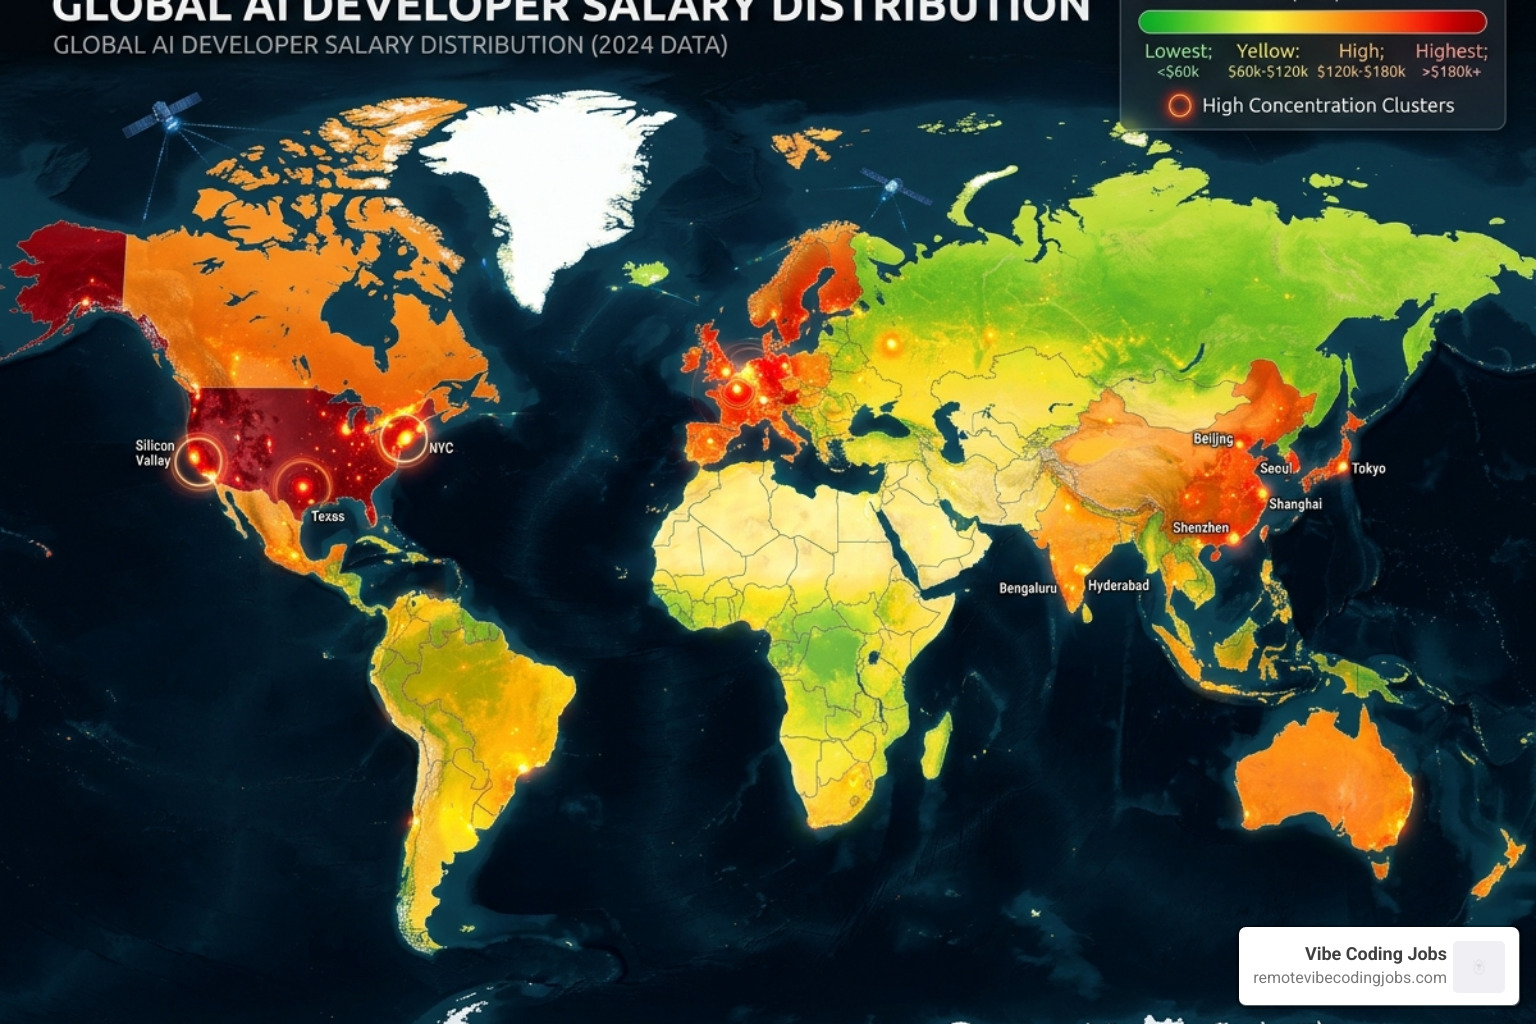Click the Western Europe concentric ring cluster
This screenshot has width=1536, height=1024.
[739, 388]
